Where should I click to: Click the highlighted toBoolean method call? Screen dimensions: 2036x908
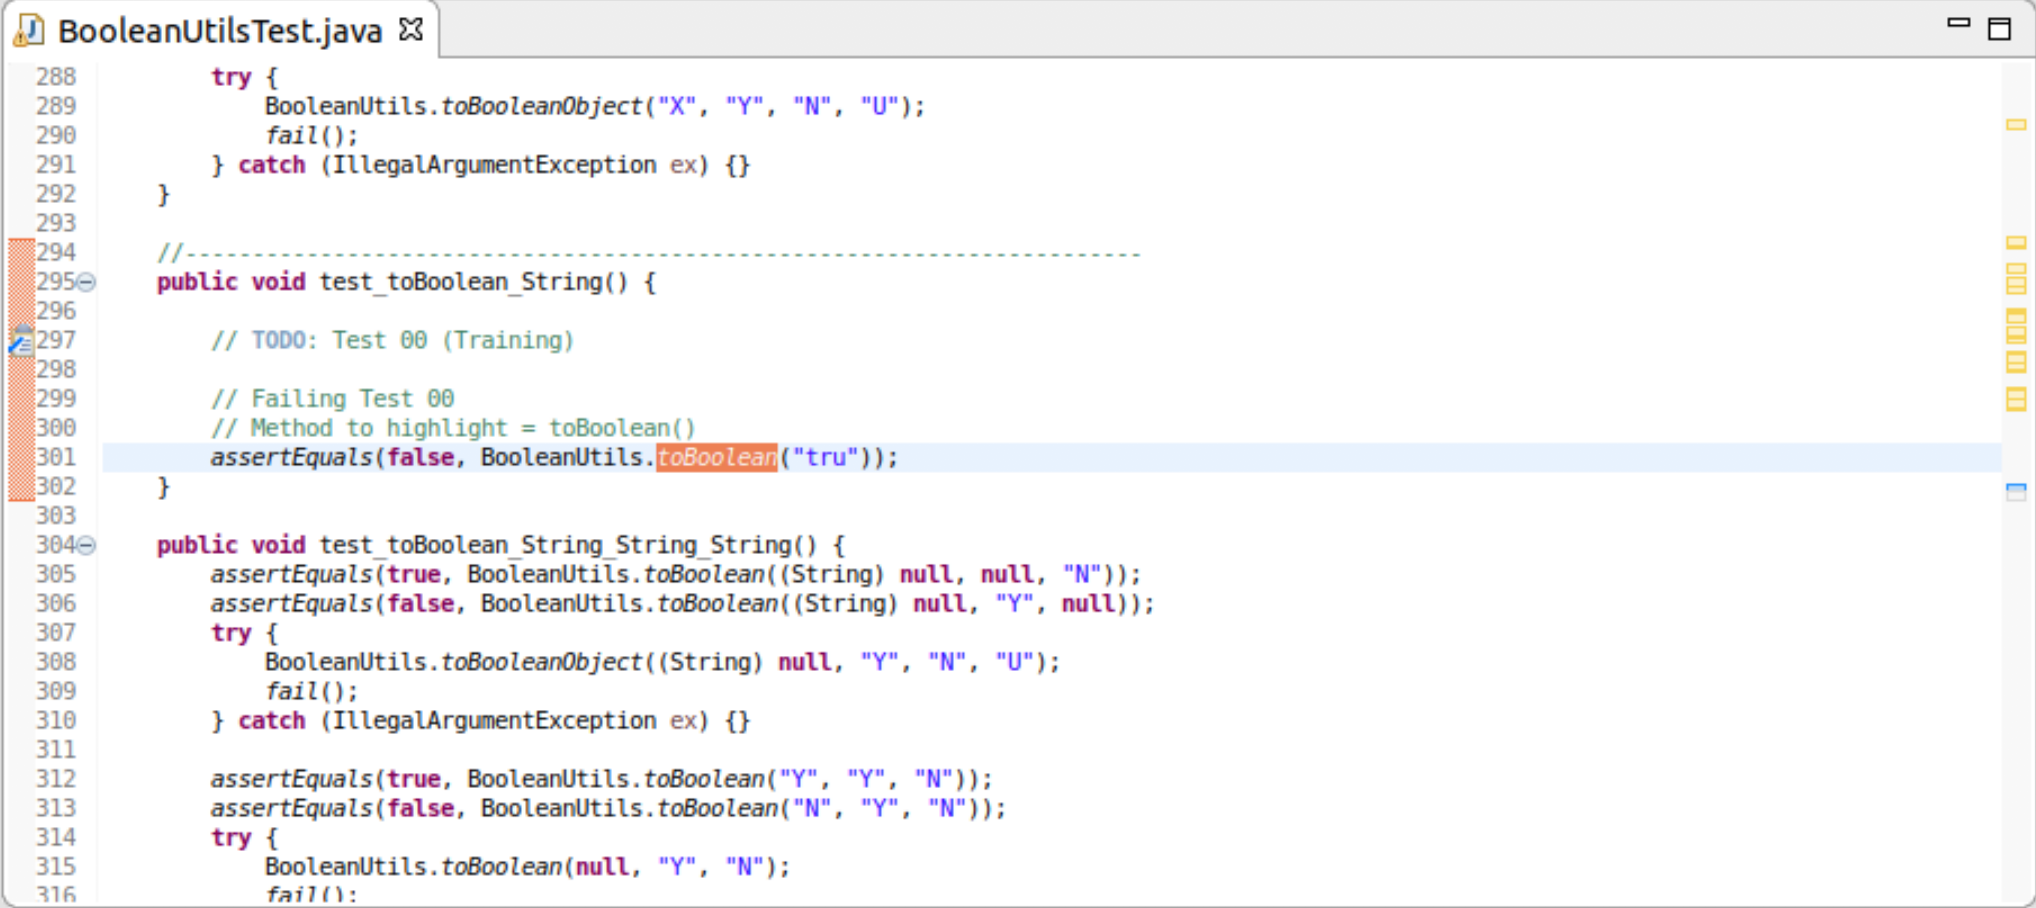coord(716,458)
